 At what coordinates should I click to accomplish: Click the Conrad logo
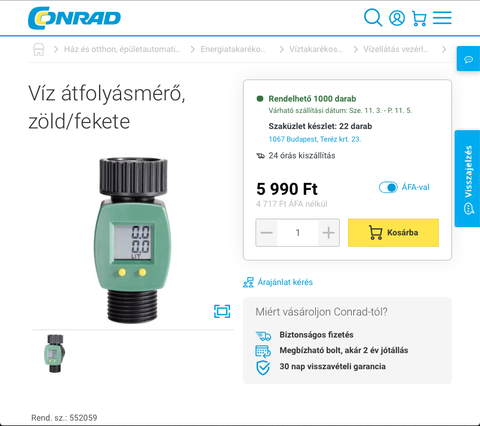pyautogui.click(x=74, y=18)
